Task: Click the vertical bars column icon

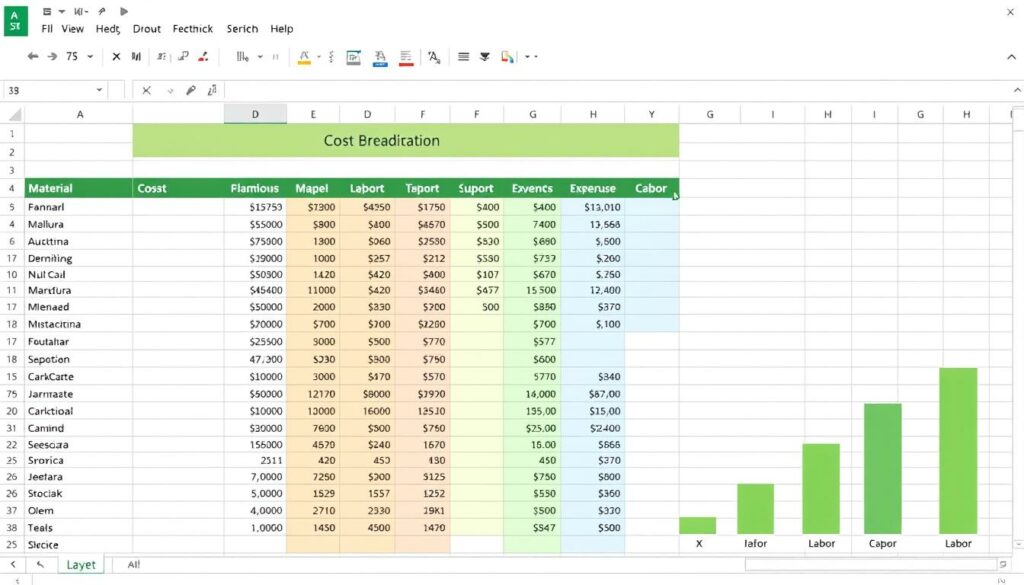Action: point(242,57)
